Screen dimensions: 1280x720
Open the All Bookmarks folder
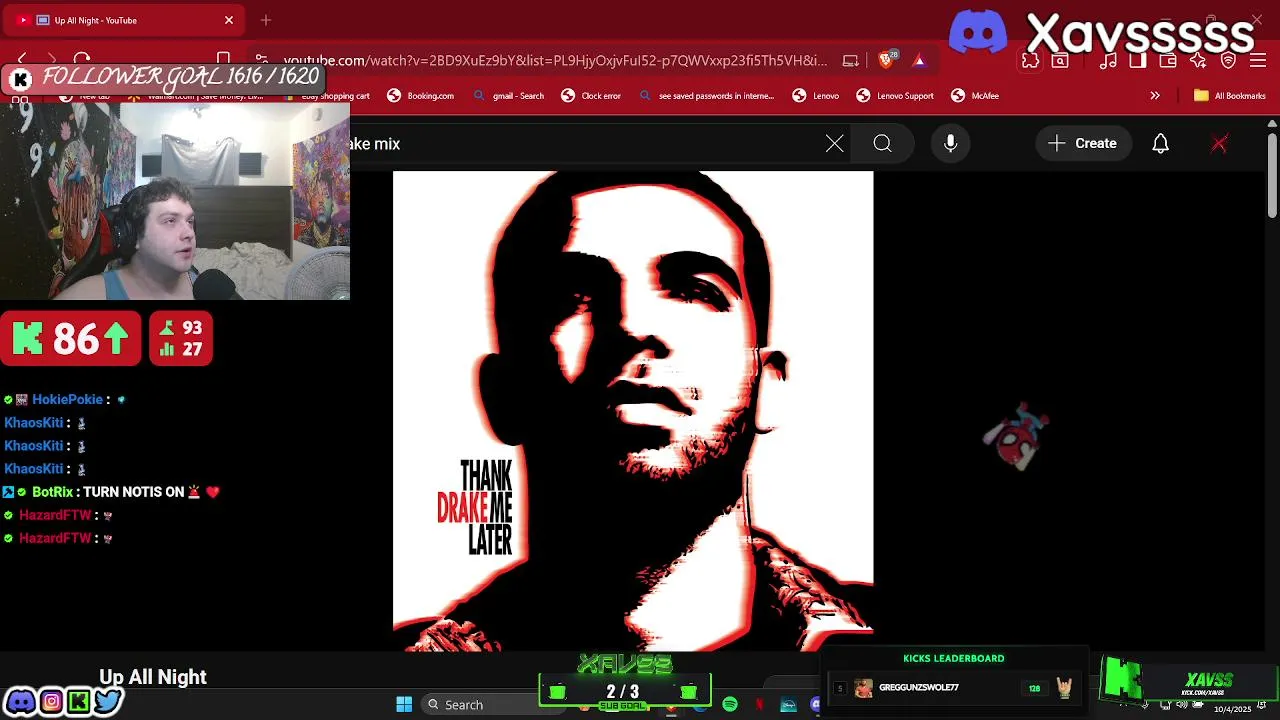point(1230,96)
